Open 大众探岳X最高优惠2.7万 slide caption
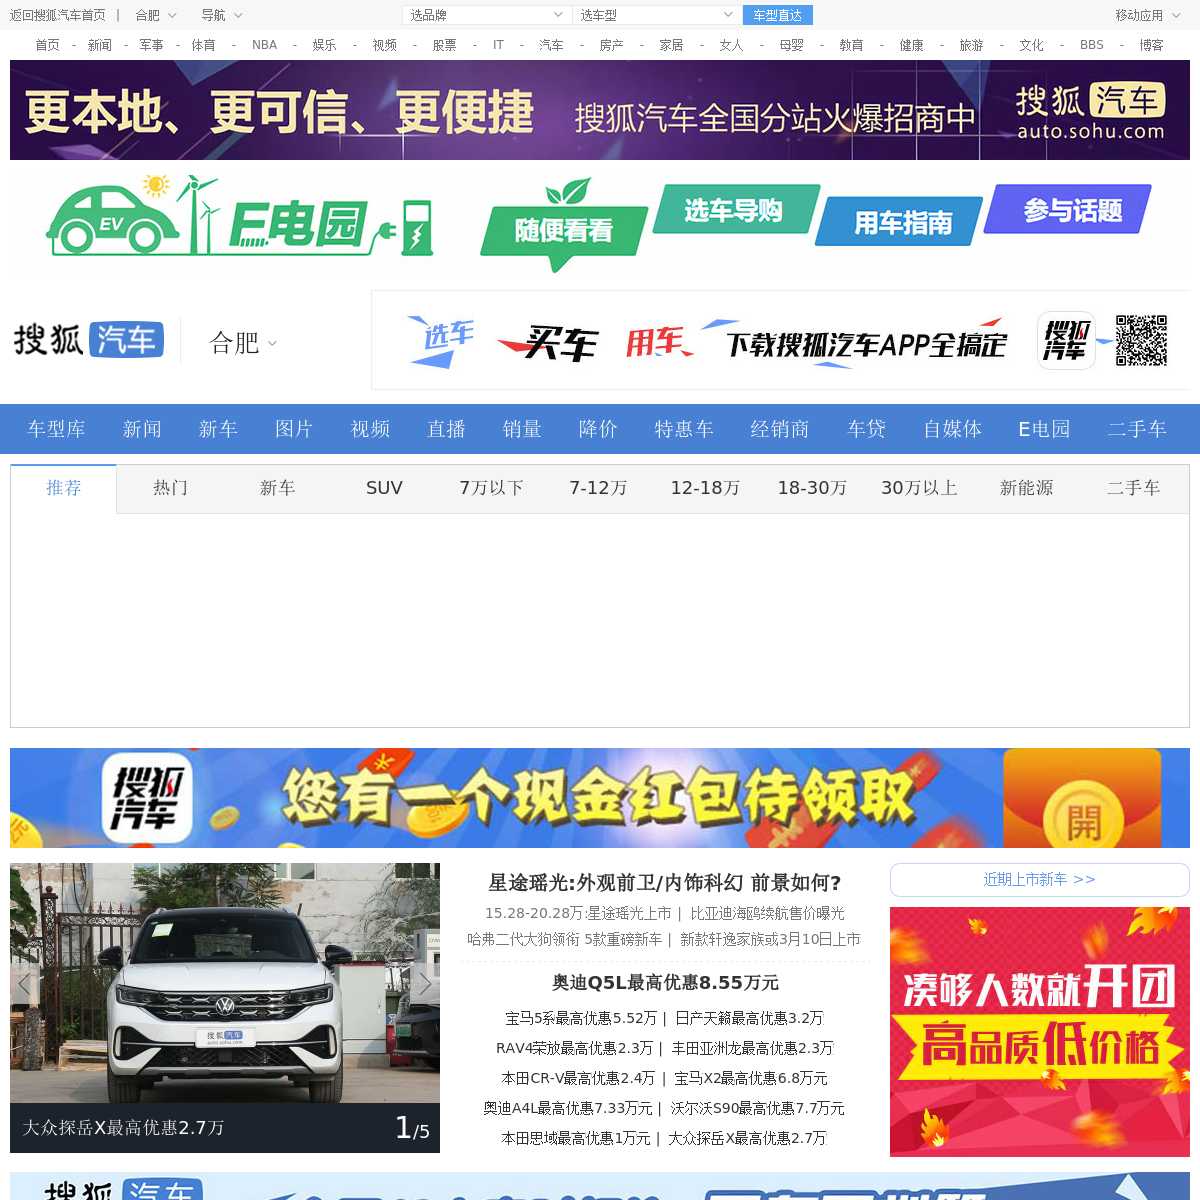The image size is (1200, 1200). (x=123, y=1128)
